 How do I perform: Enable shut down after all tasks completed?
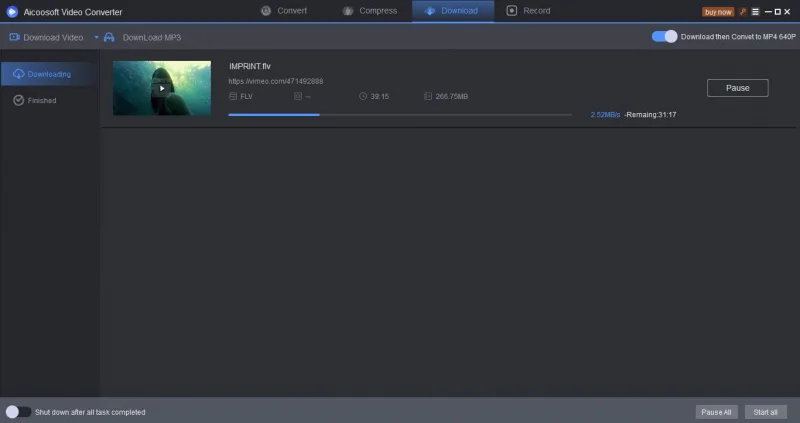[18, 411]
